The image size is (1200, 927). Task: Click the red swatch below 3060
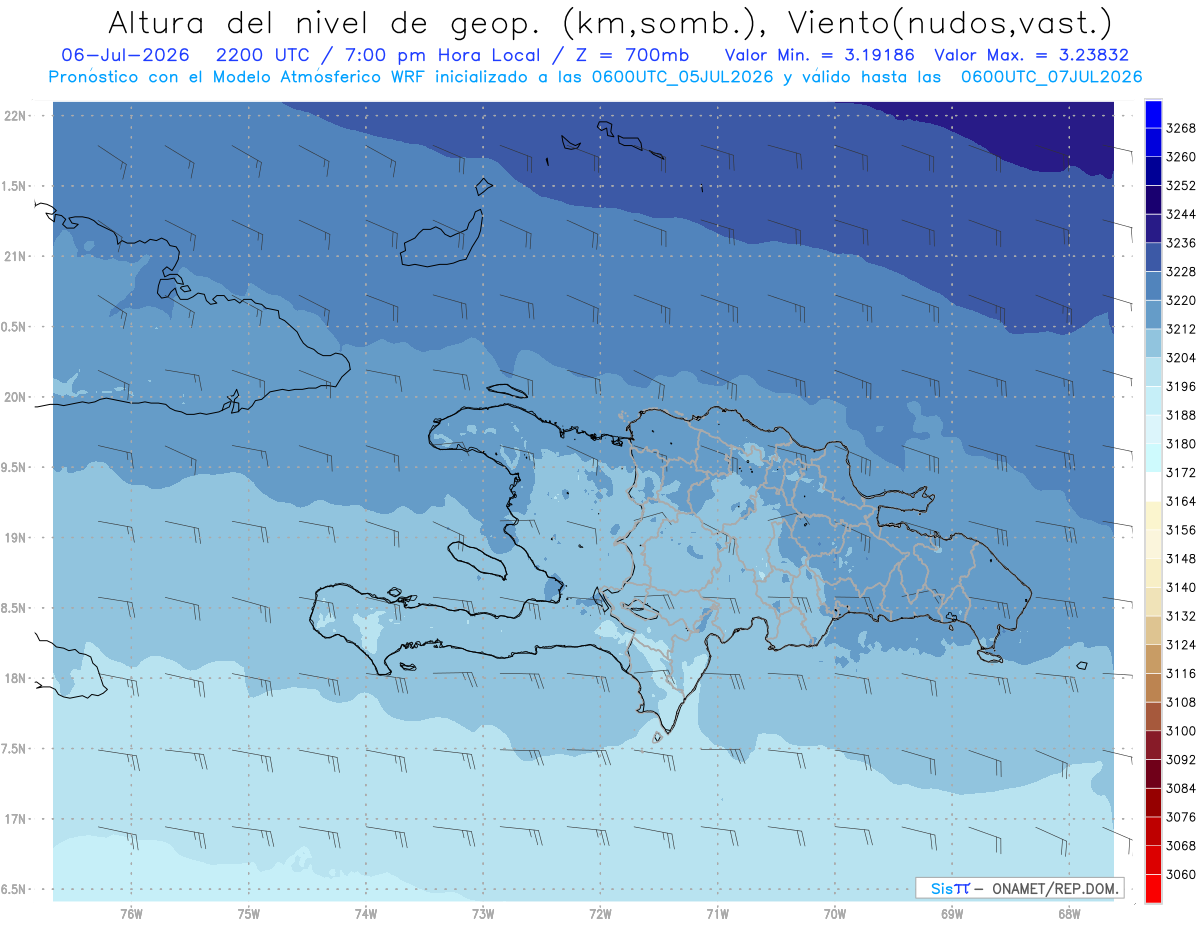point(1153,888)
